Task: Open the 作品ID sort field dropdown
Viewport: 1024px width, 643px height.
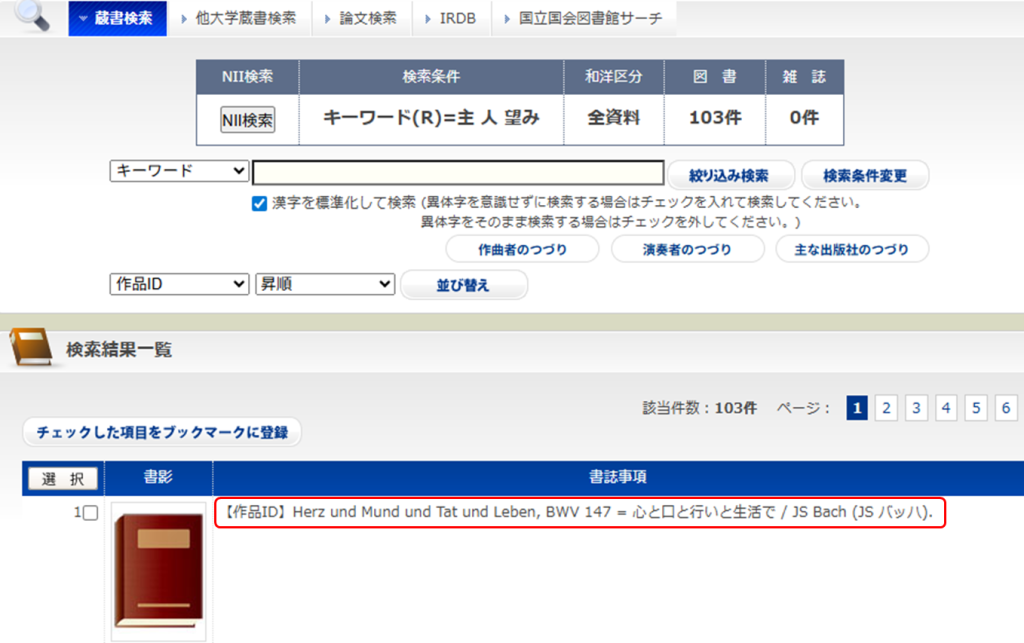Action: tap(179, 284)
